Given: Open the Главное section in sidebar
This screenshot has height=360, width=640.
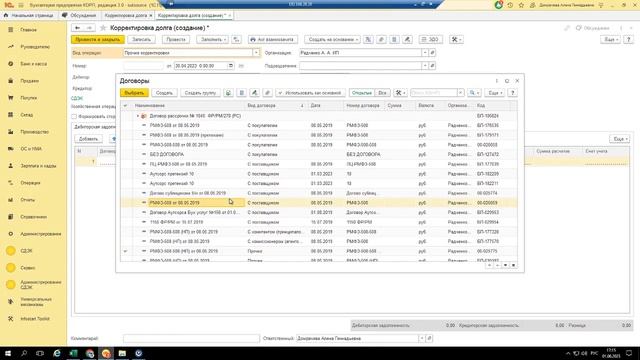Looking at the screenshot, I should pyautogui.click(x=28, y=30).
